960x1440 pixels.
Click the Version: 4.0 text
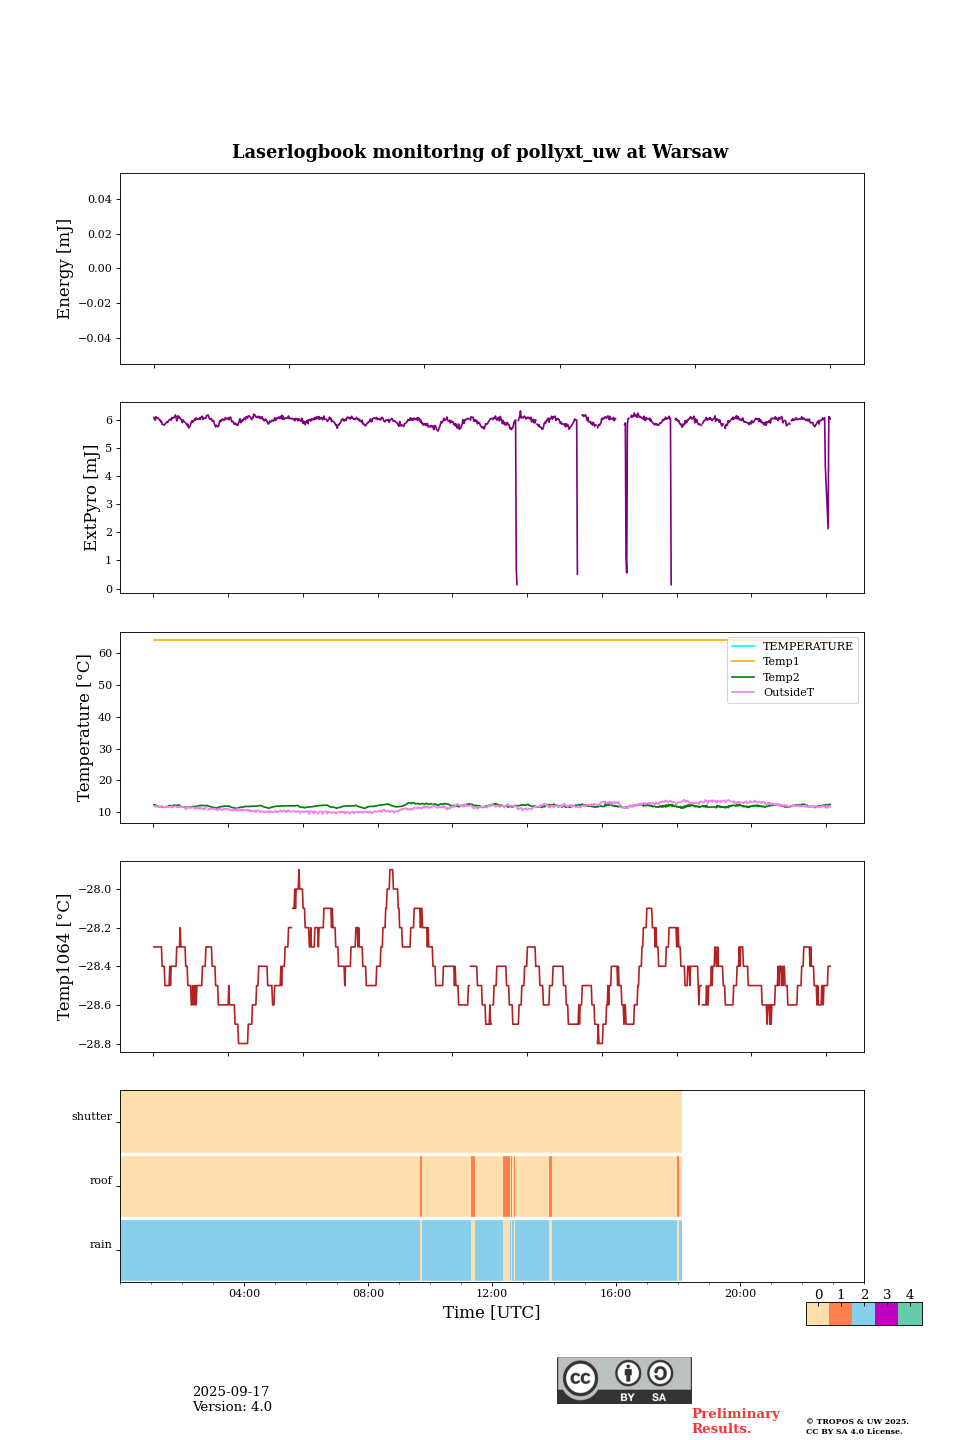click(232, 1407)
